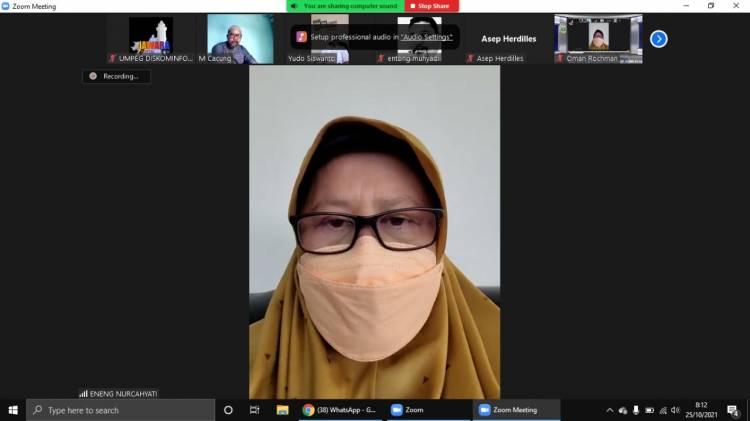Select UMPEG DISKOMINFO participant thumbnail
The width and height of the screenshot is (750, 421).
(x=151, y=38)
